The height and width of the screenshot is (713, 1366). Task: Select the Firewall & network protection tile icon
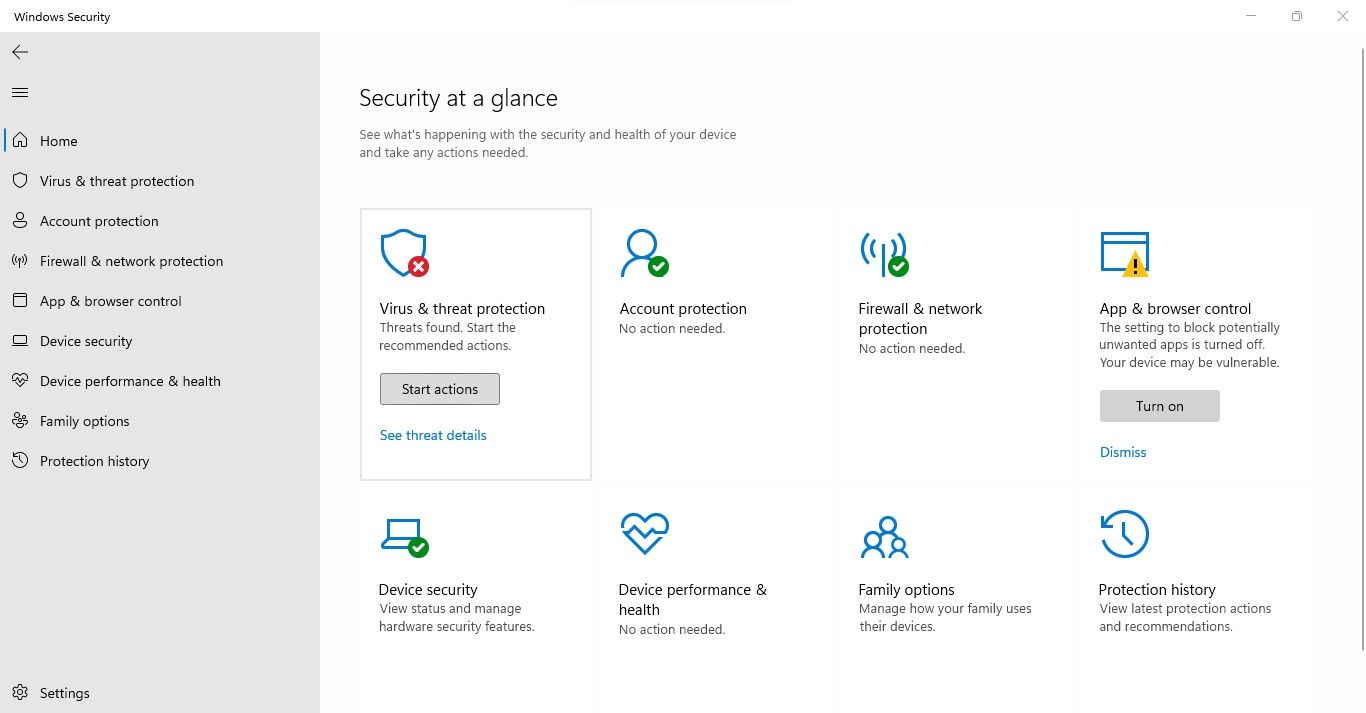pos(884,253)
